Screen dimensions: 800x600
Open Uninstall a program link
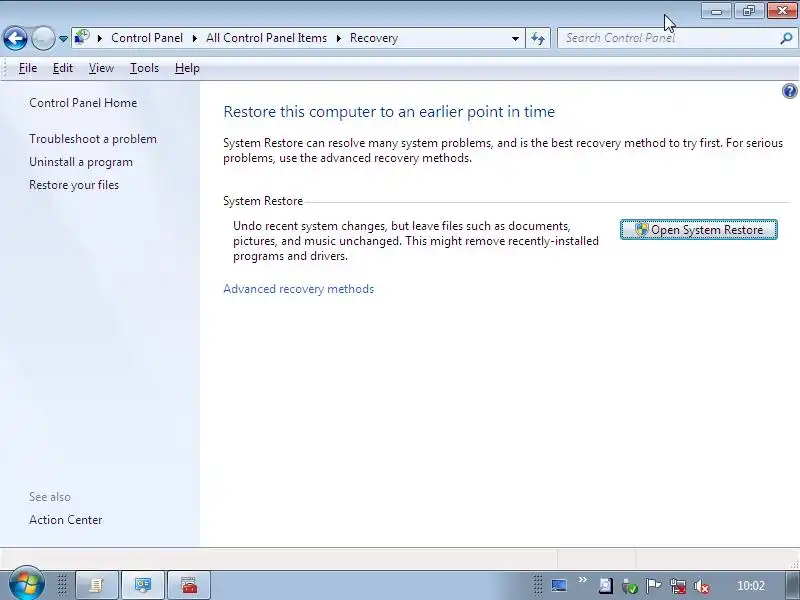(x=81, y=162)
